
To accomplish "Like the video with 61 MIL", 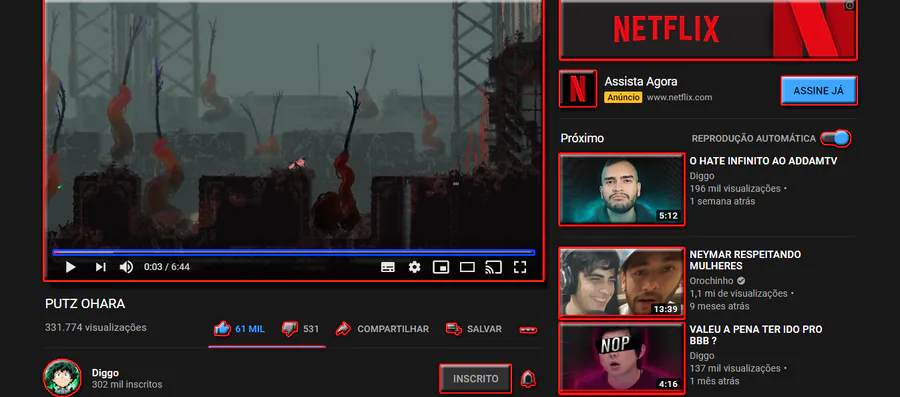I will point(239,329).
